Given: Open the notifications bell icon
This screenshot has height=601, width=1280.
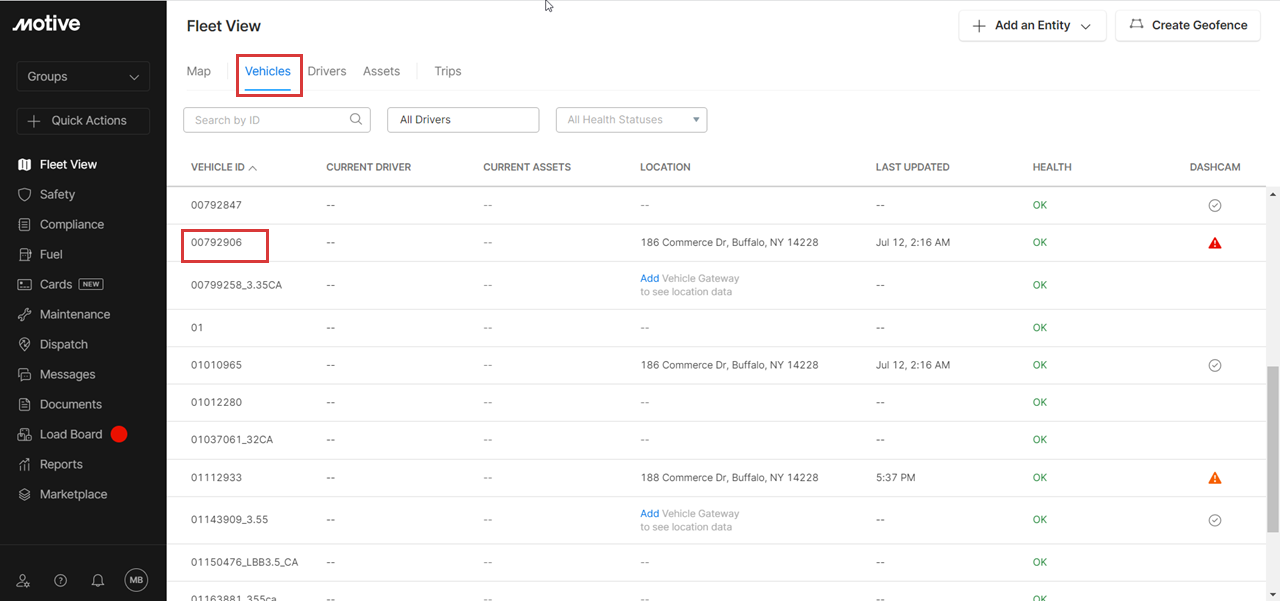Looking at the screenshot, I should 98,580.
